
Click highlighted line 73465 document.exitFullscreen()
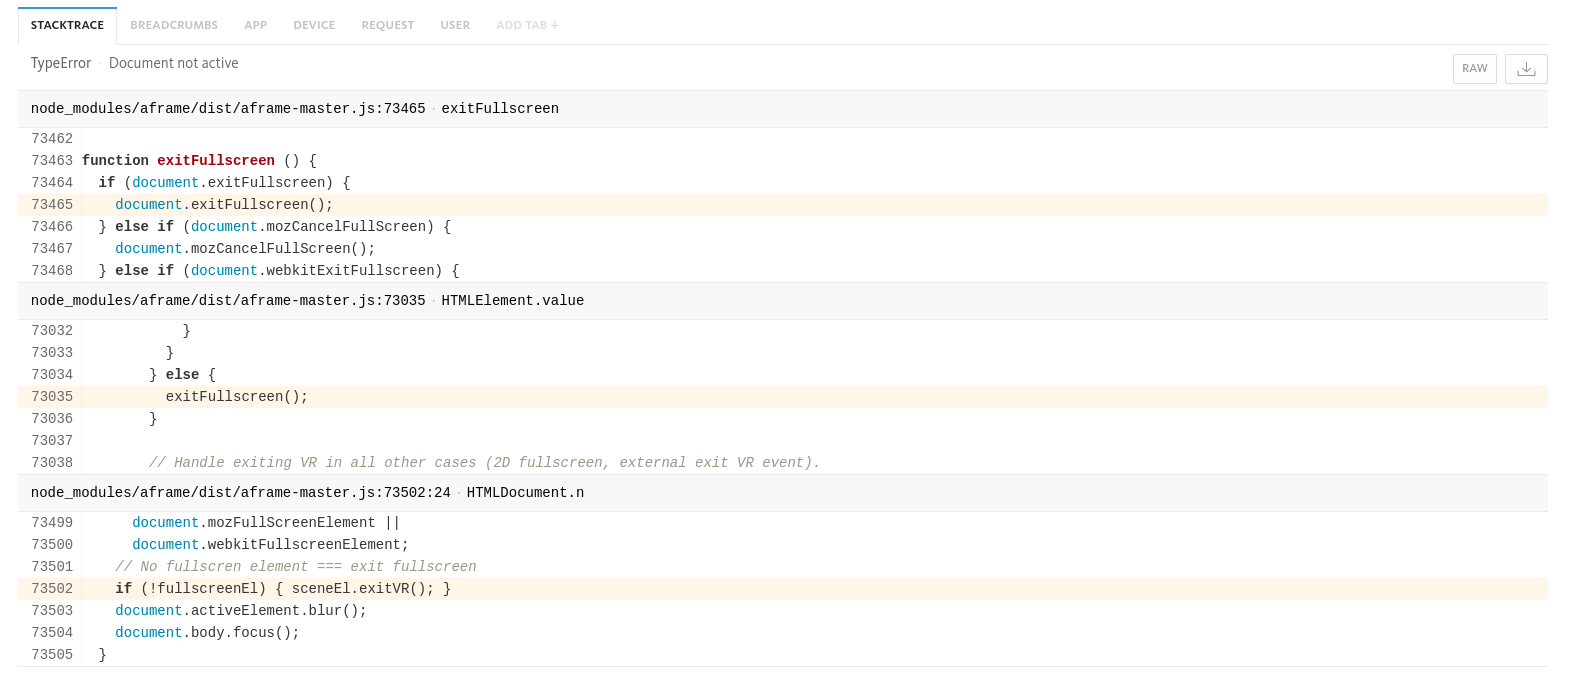(x=224, y=205)
